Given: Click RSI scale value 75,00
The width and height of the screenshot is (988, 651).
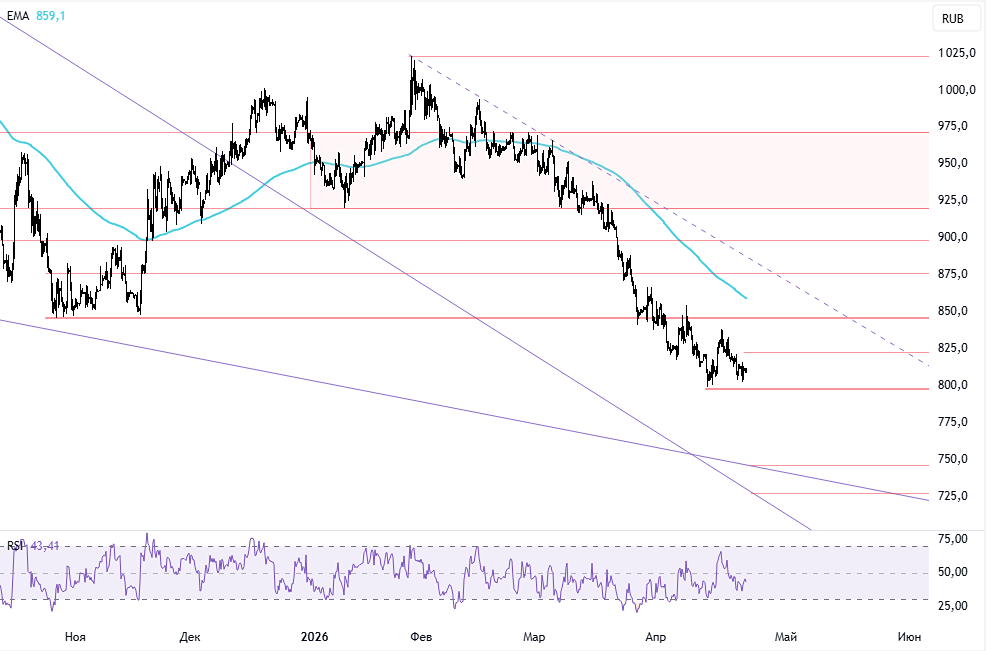Looking at the screenshot, I should coord(953,539).
